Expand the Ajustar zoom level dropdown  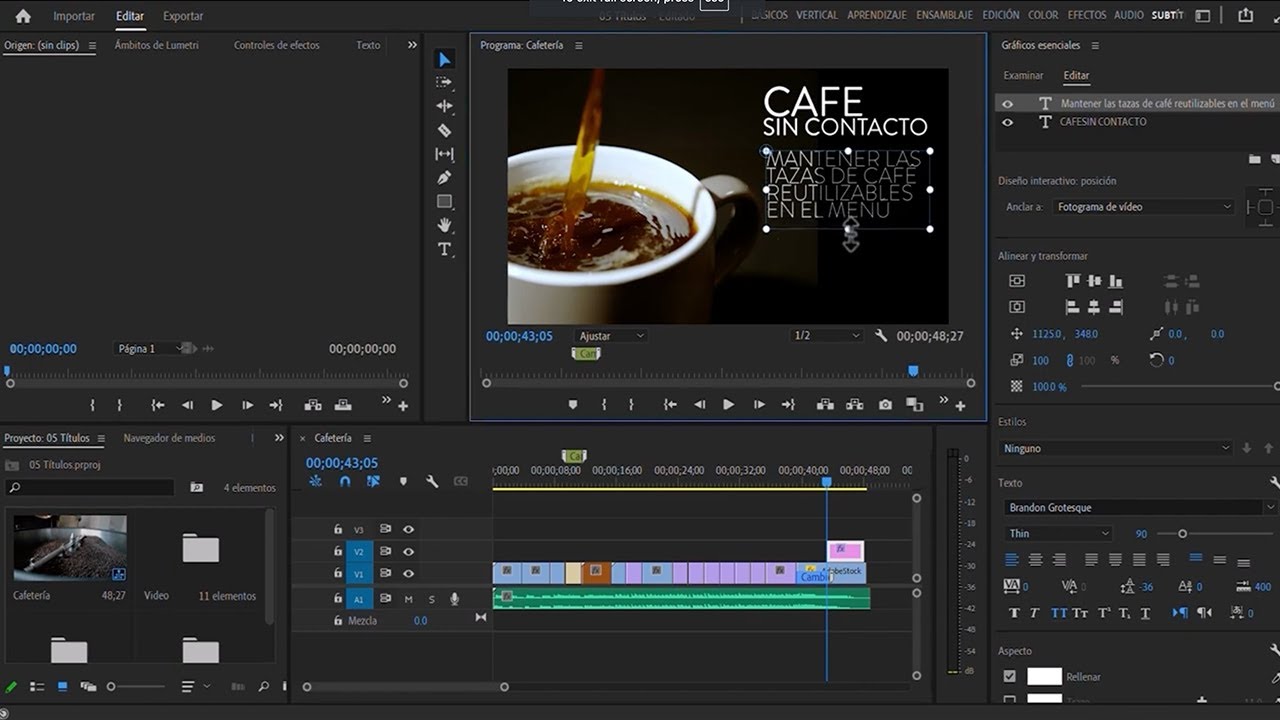[x=610, y=336]
